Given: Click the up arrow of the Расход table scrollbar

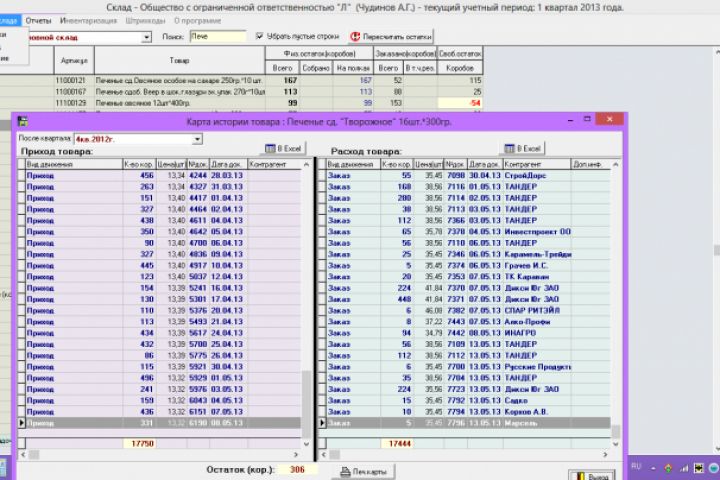Looking at the screenshot, I should [x=616, y=164].
